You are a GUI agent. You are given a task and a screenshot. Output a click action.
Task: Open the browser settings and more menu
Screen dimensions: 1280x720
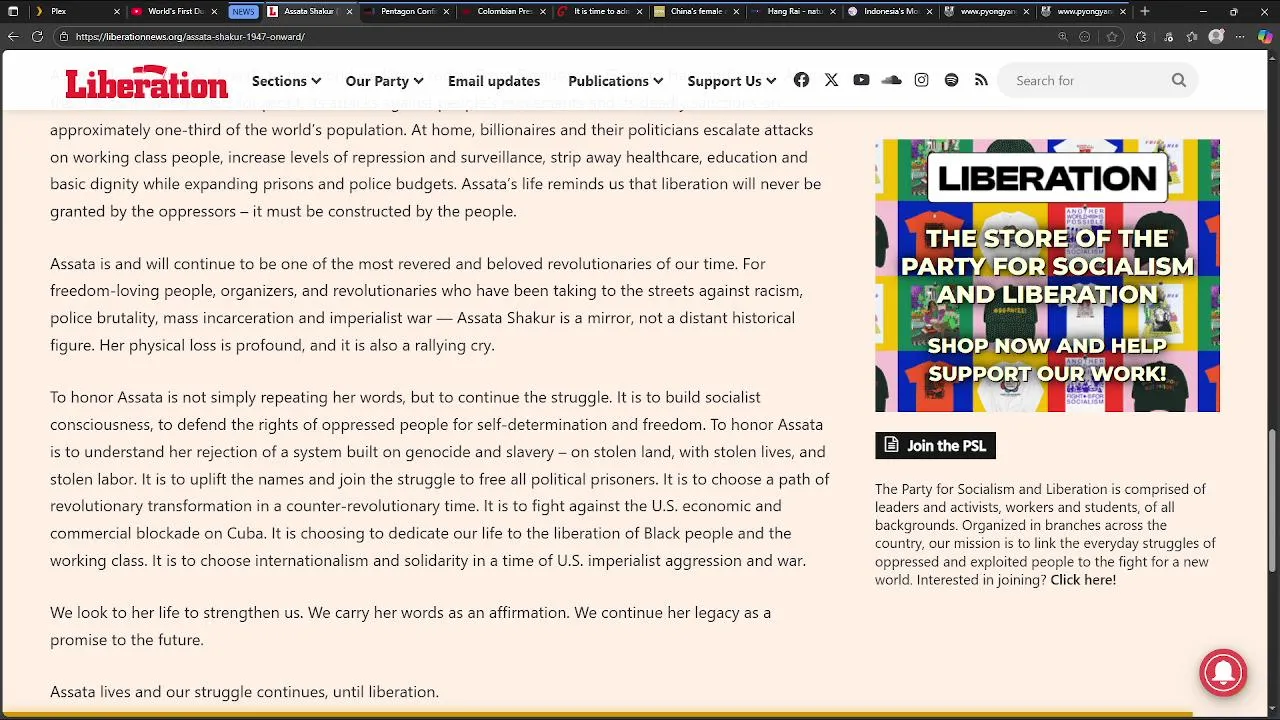click(x=1241, y=36)
